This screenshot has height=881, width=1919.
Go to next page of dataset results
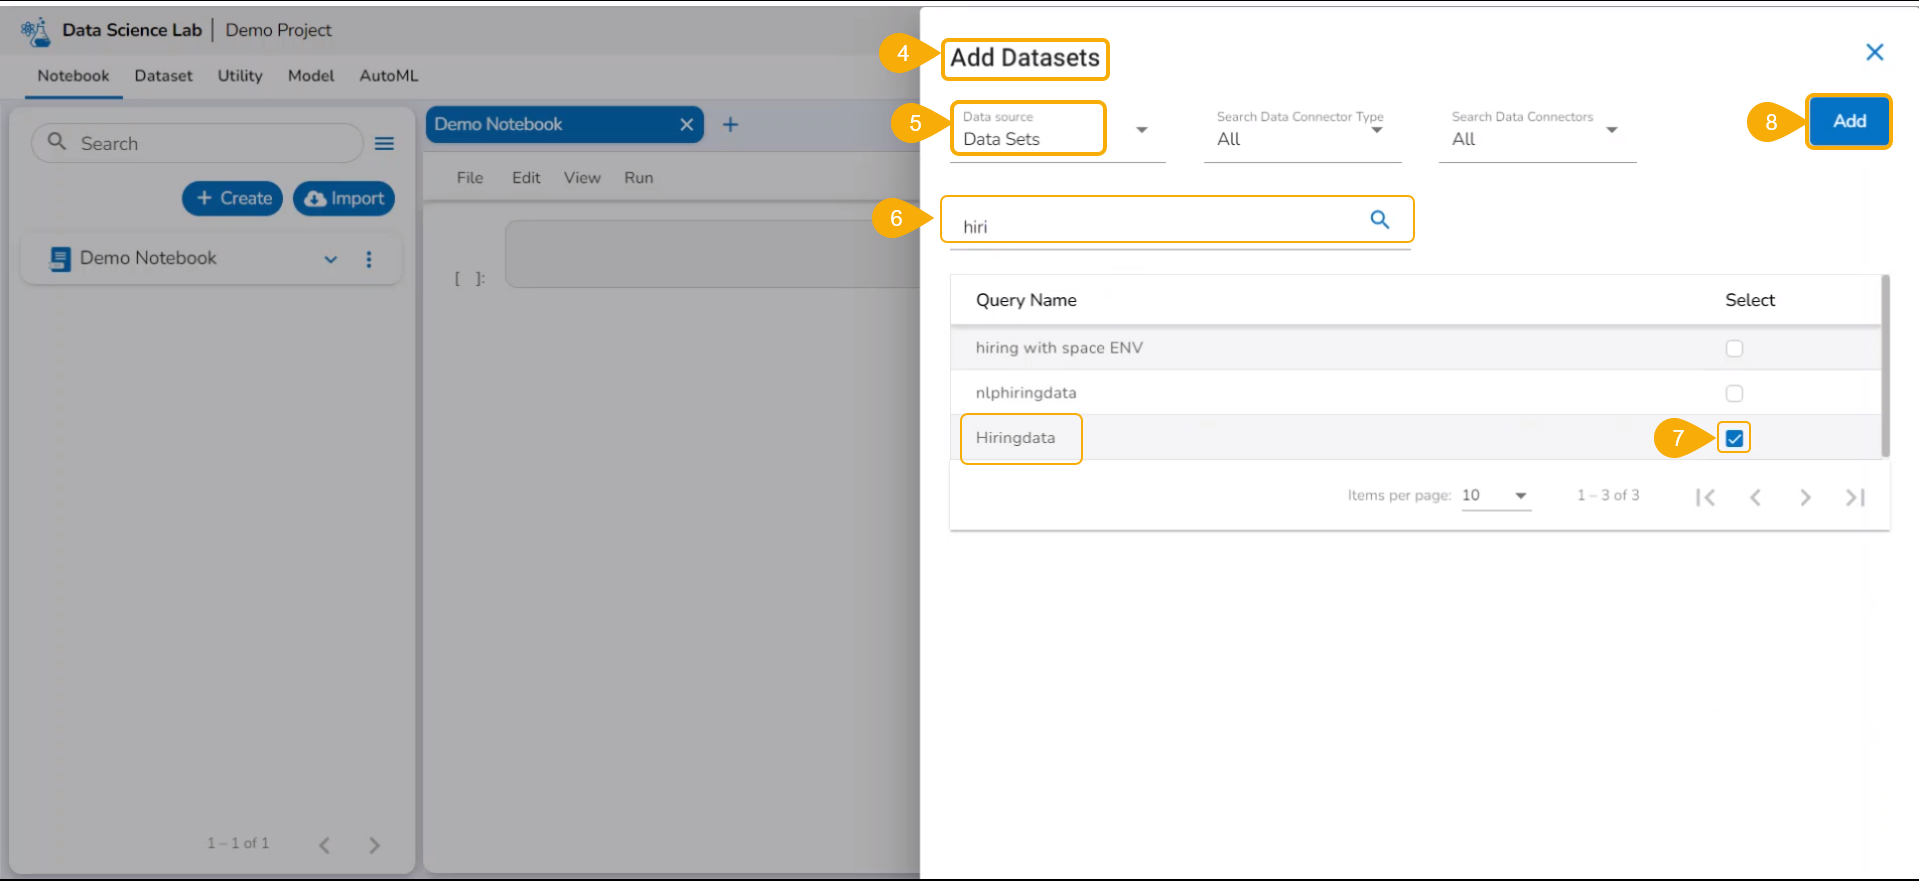(x=1805, y=497)
